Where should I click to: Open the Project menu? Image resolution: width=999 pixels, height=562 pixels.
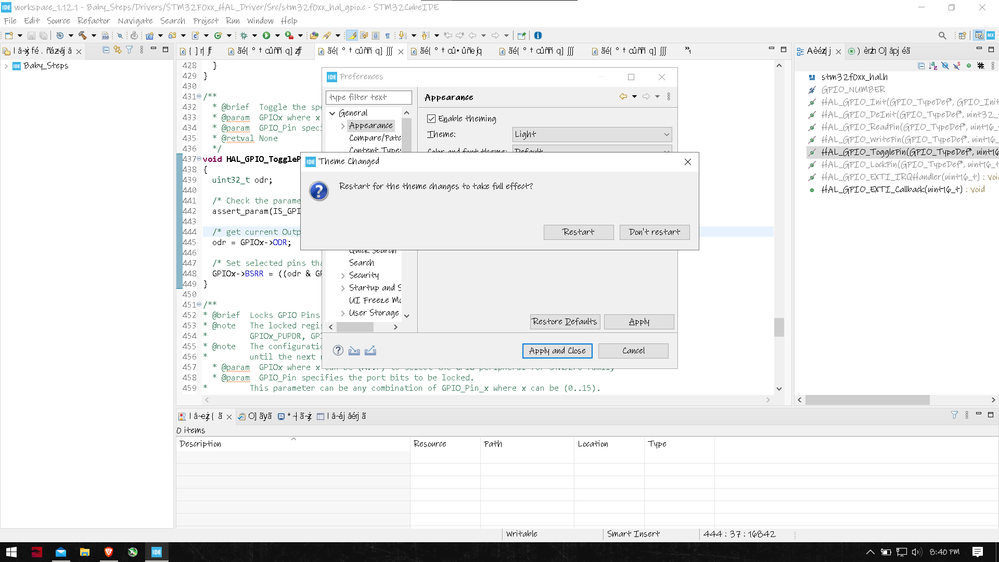[x=206, y=20]
